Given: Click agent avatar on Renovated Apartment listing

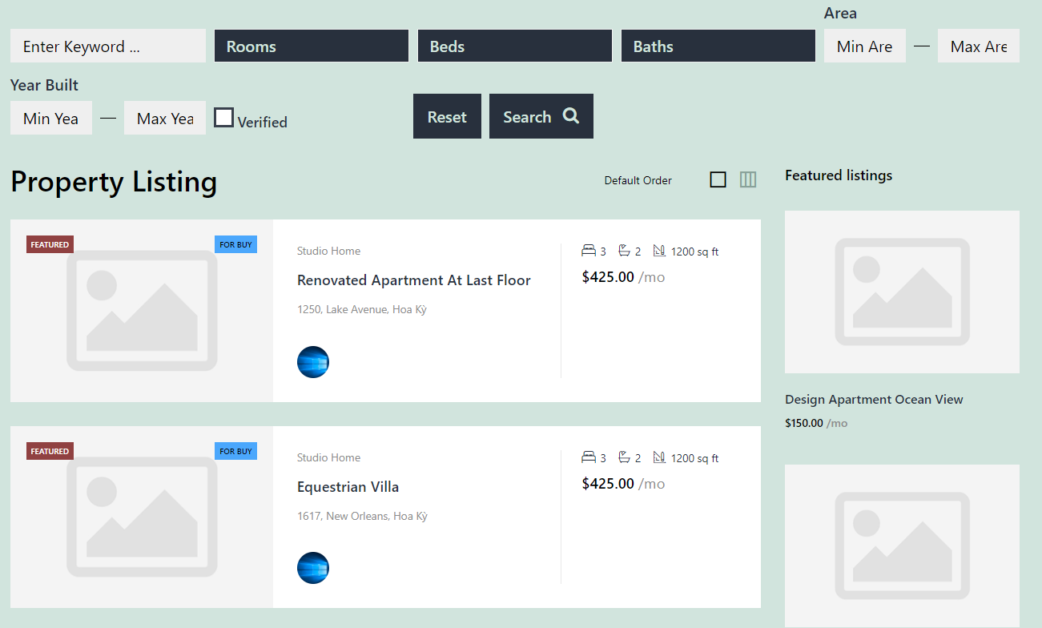Looking at the screenshot, I should tap(313, 362).
